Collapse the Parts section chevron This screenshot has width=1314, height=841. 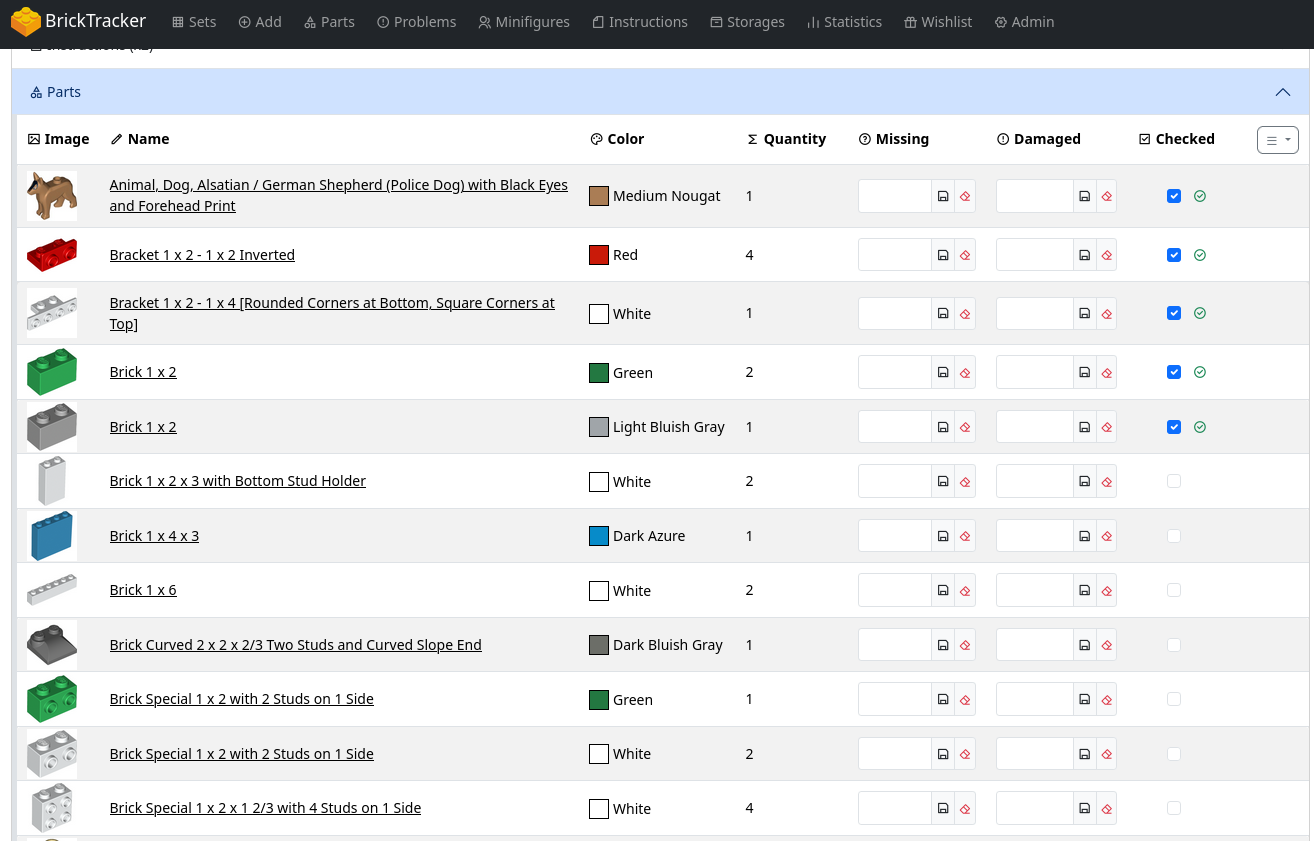1283,92
